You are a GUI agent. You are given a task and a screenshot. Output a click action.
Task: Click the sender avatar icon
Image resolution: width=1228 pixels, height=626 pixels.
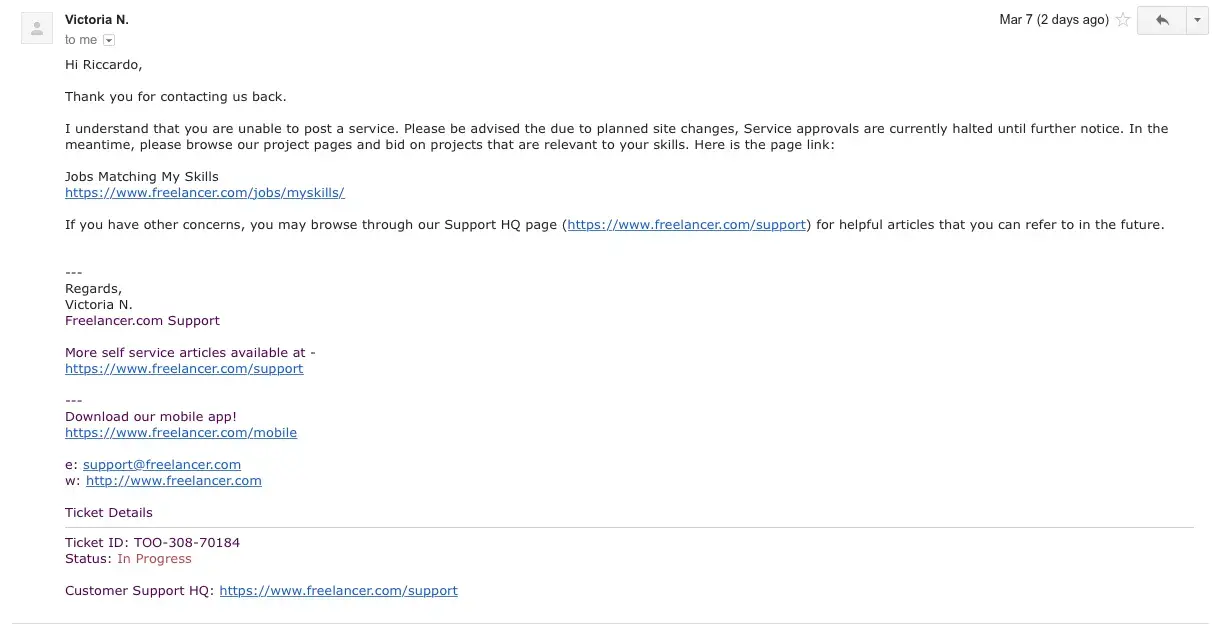click(37, 30)
